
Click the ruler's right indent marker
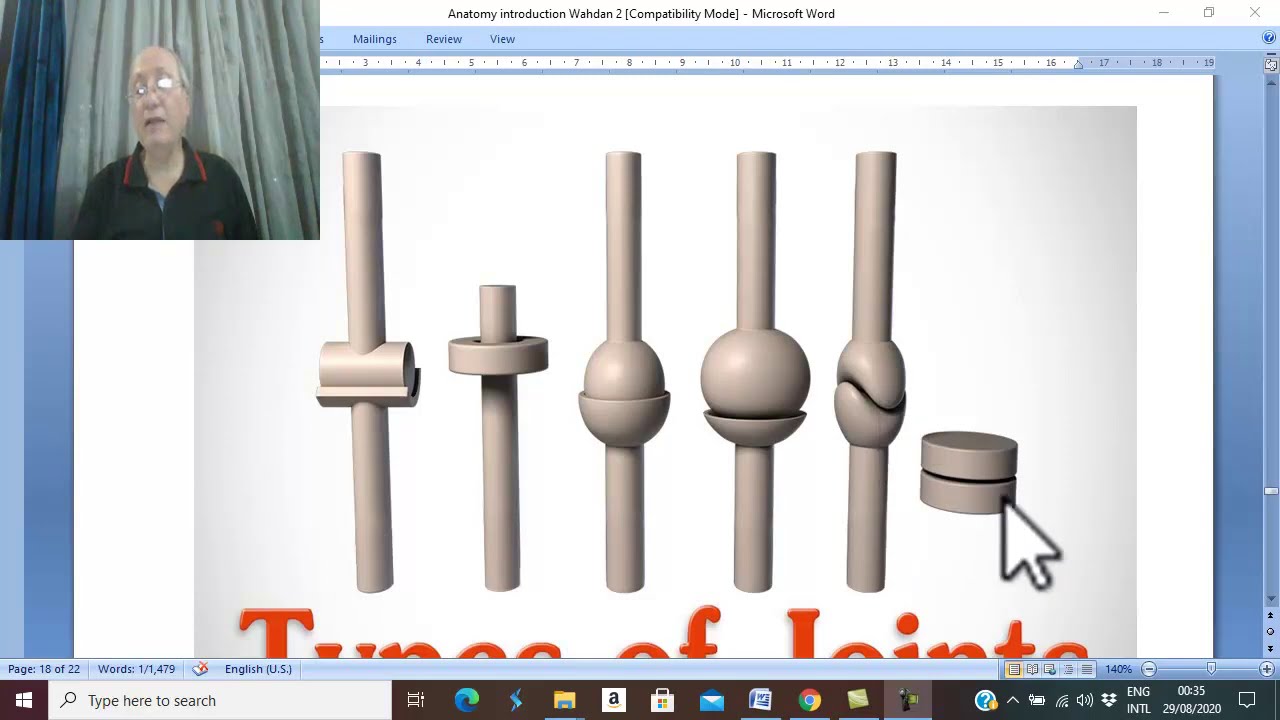point(1078,65)
